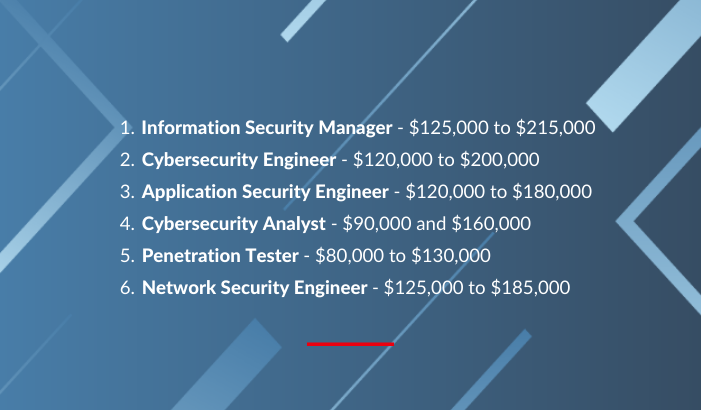Select the Network Security Engineer title

tap(254, 287)
